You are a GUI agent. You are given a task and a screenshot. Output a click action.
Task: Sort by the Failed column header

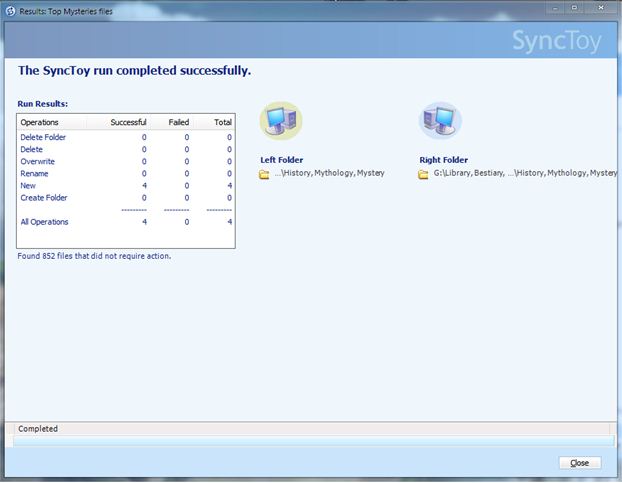171,122
